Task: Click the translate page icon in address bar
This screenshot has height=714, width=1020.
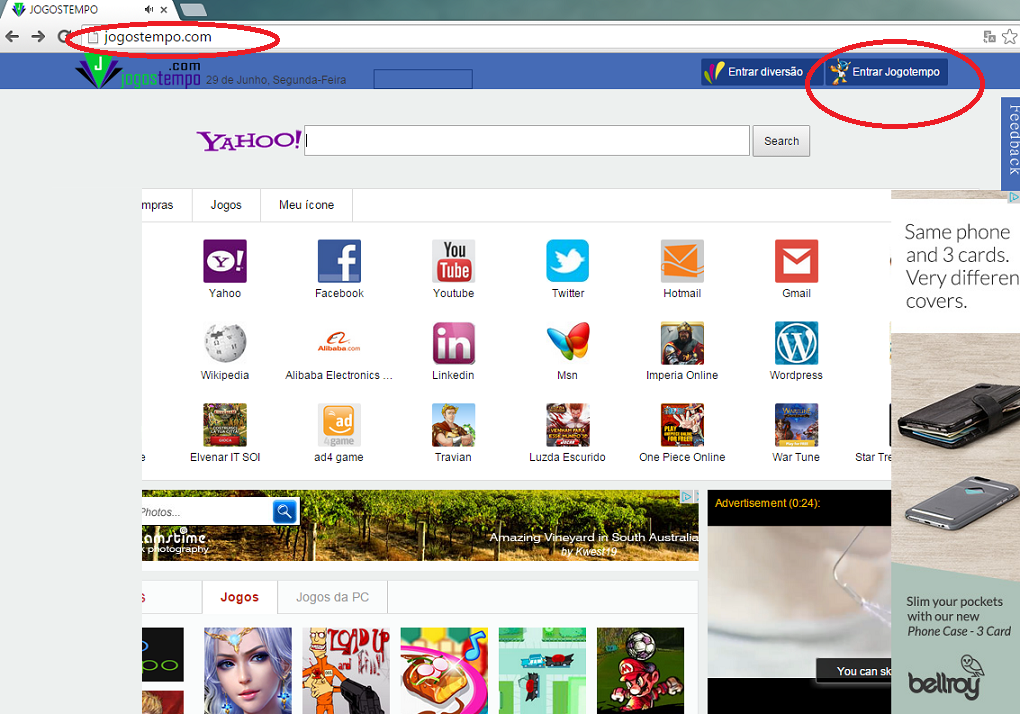Action: coord(989,37)
